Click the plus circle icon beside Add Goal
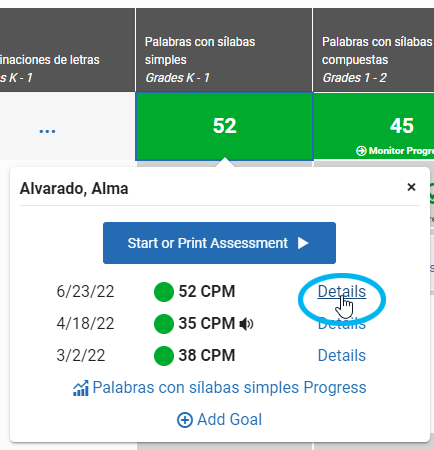Viewport: 434px width, 450px height. click(185, 420)
